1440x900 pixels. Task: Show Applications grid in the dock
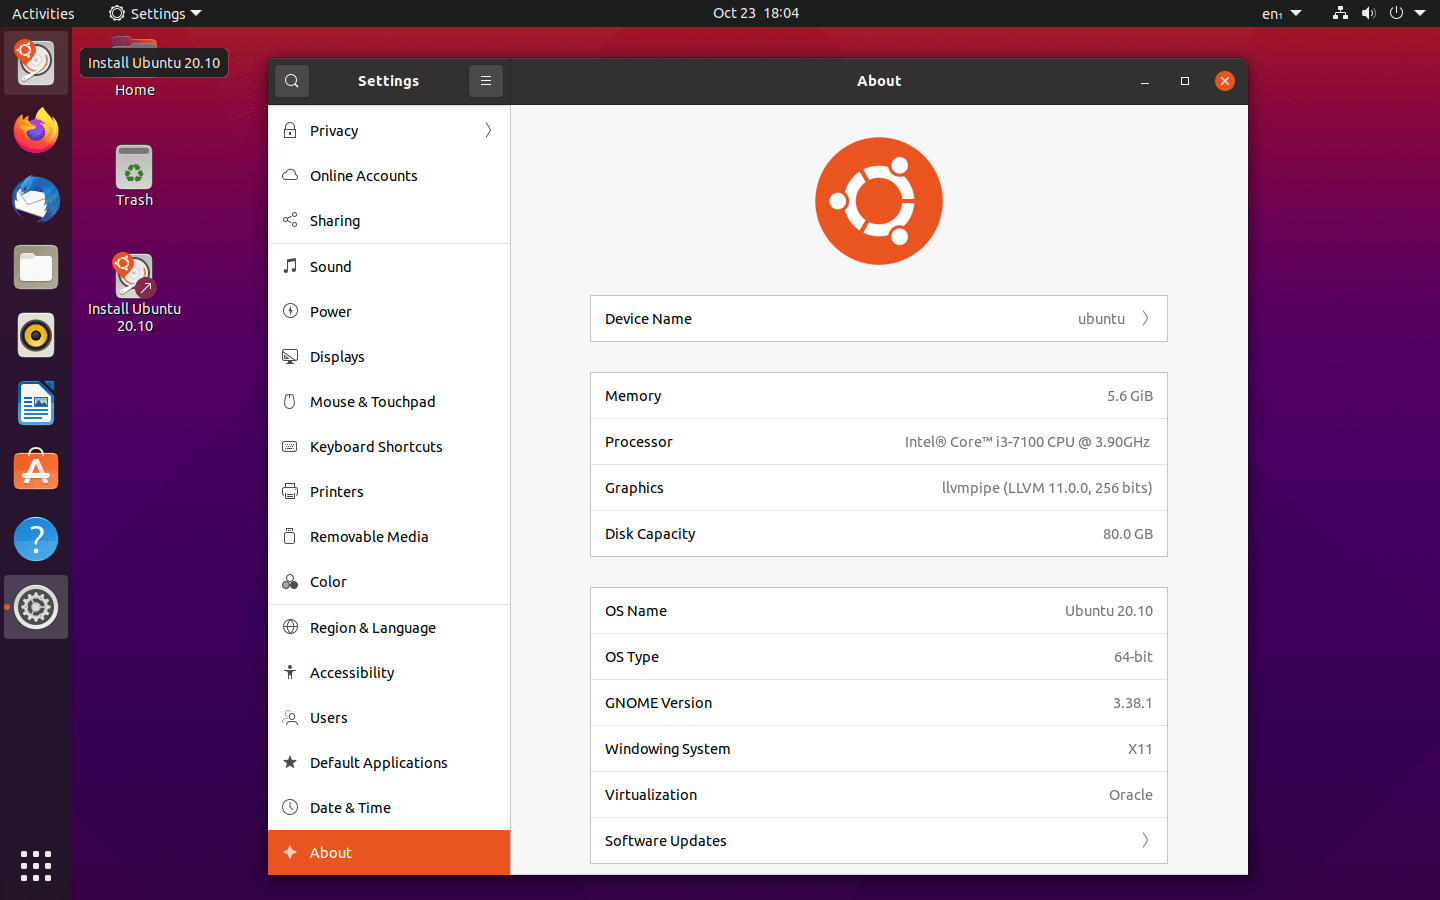point(36,866)
